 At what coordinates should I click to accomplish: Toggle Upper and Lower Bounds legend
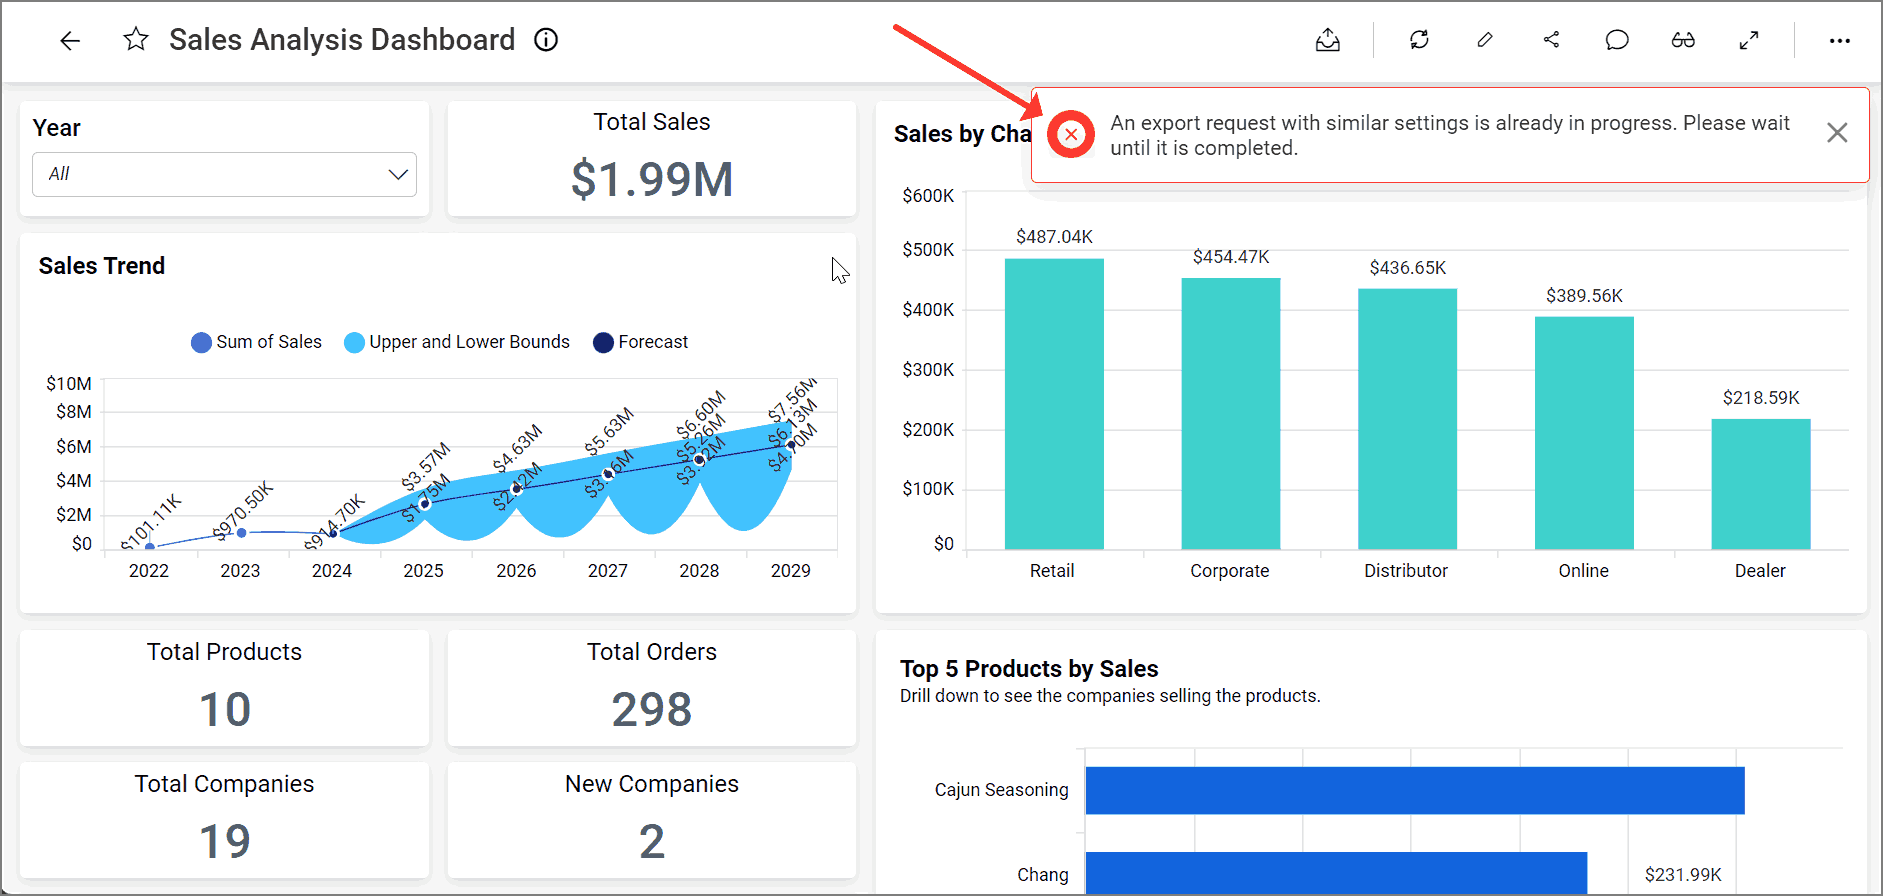point(457,342)
